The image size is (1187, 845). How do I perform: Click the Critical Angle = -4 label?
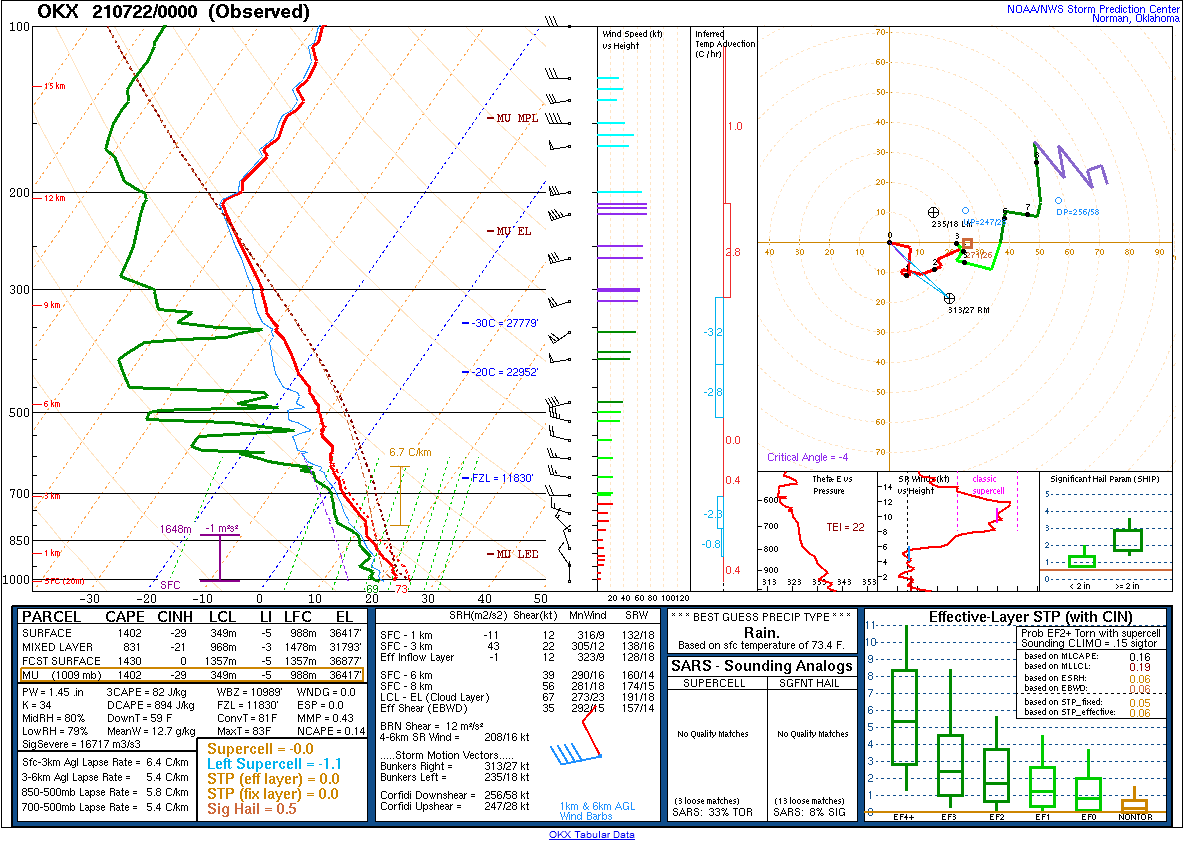tap(807, 457)
